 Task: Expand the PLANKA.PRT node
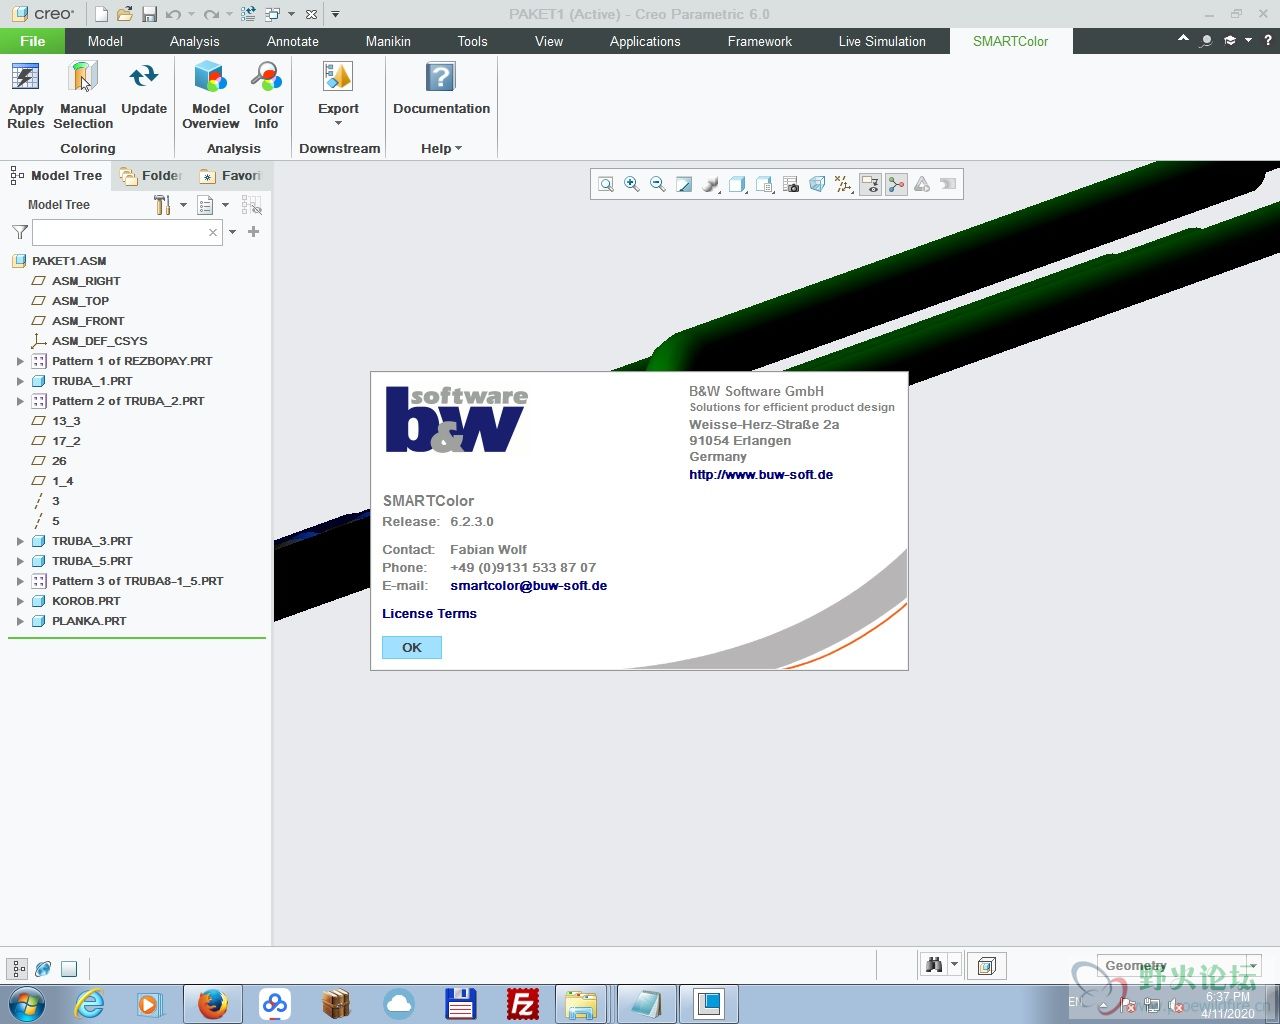coord(20,621)
